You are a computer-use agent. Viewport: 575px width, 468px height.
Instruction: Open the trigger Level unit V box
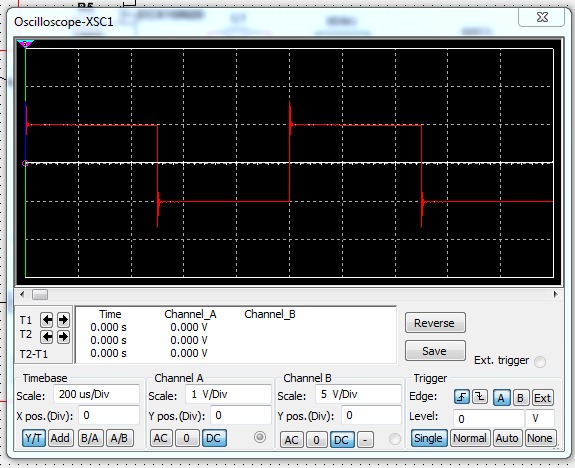[x=540, y=418]
